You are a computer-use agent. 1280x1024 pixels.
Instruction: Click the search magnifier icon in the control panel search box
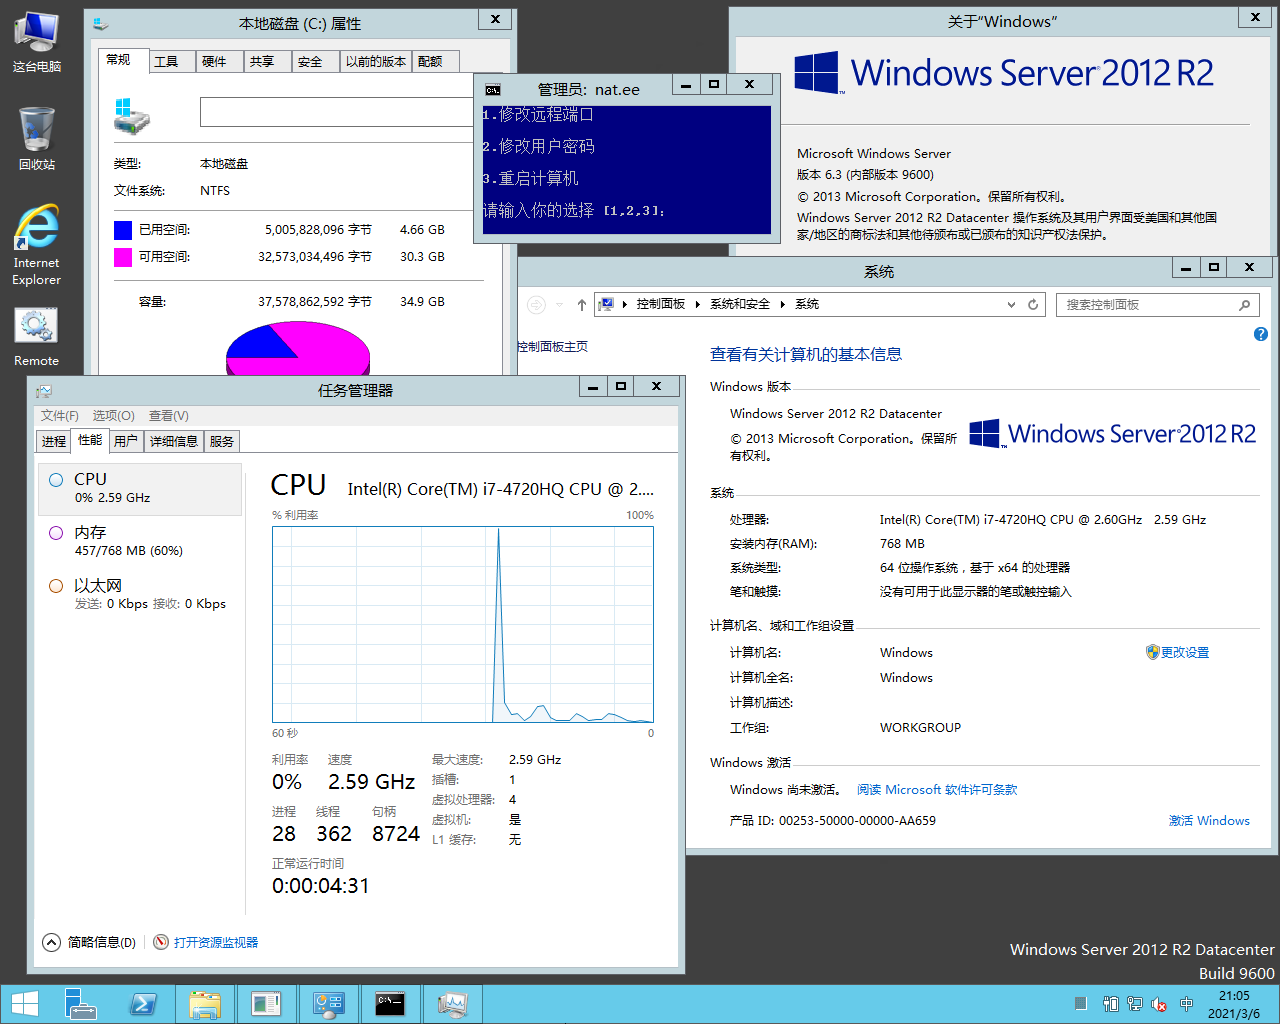coord(1244,305)
